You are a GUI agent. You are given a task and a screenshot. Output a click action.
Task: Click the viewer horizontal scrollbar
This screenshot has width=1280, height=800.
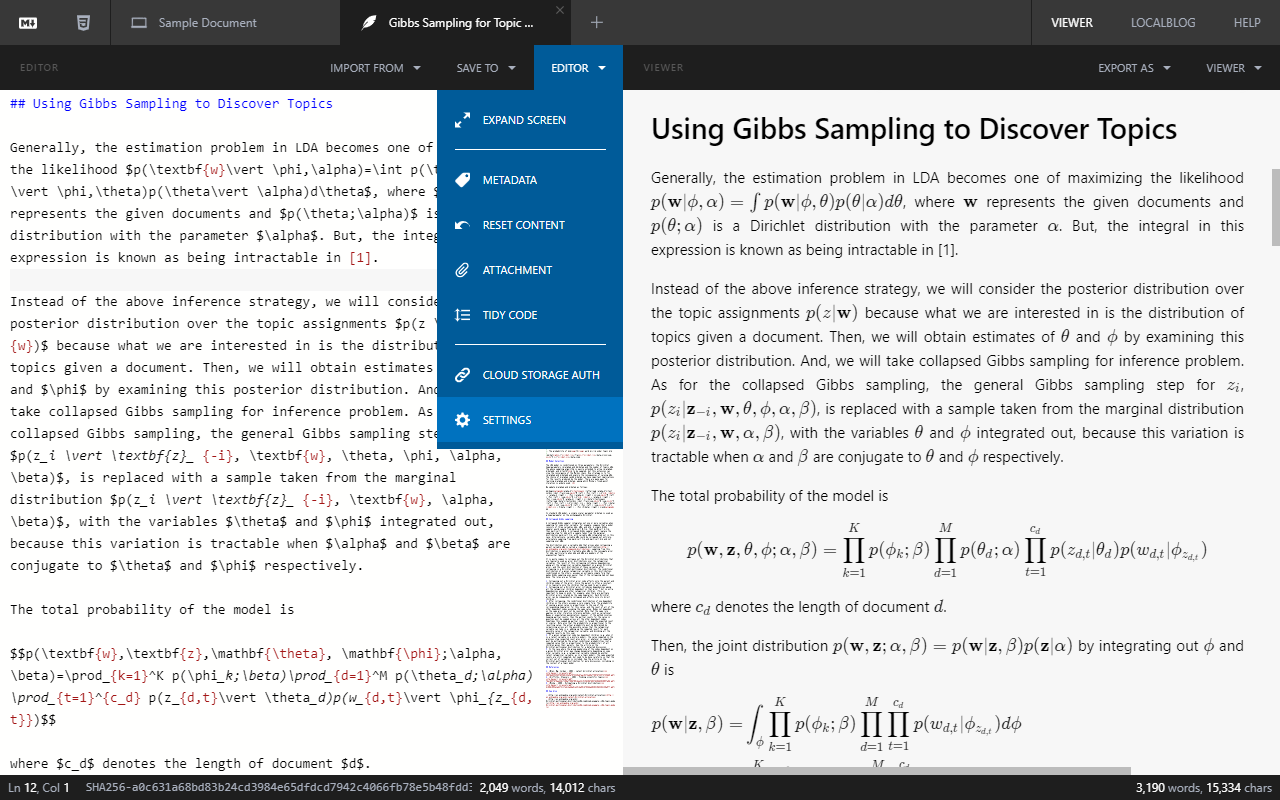[877, 771]
